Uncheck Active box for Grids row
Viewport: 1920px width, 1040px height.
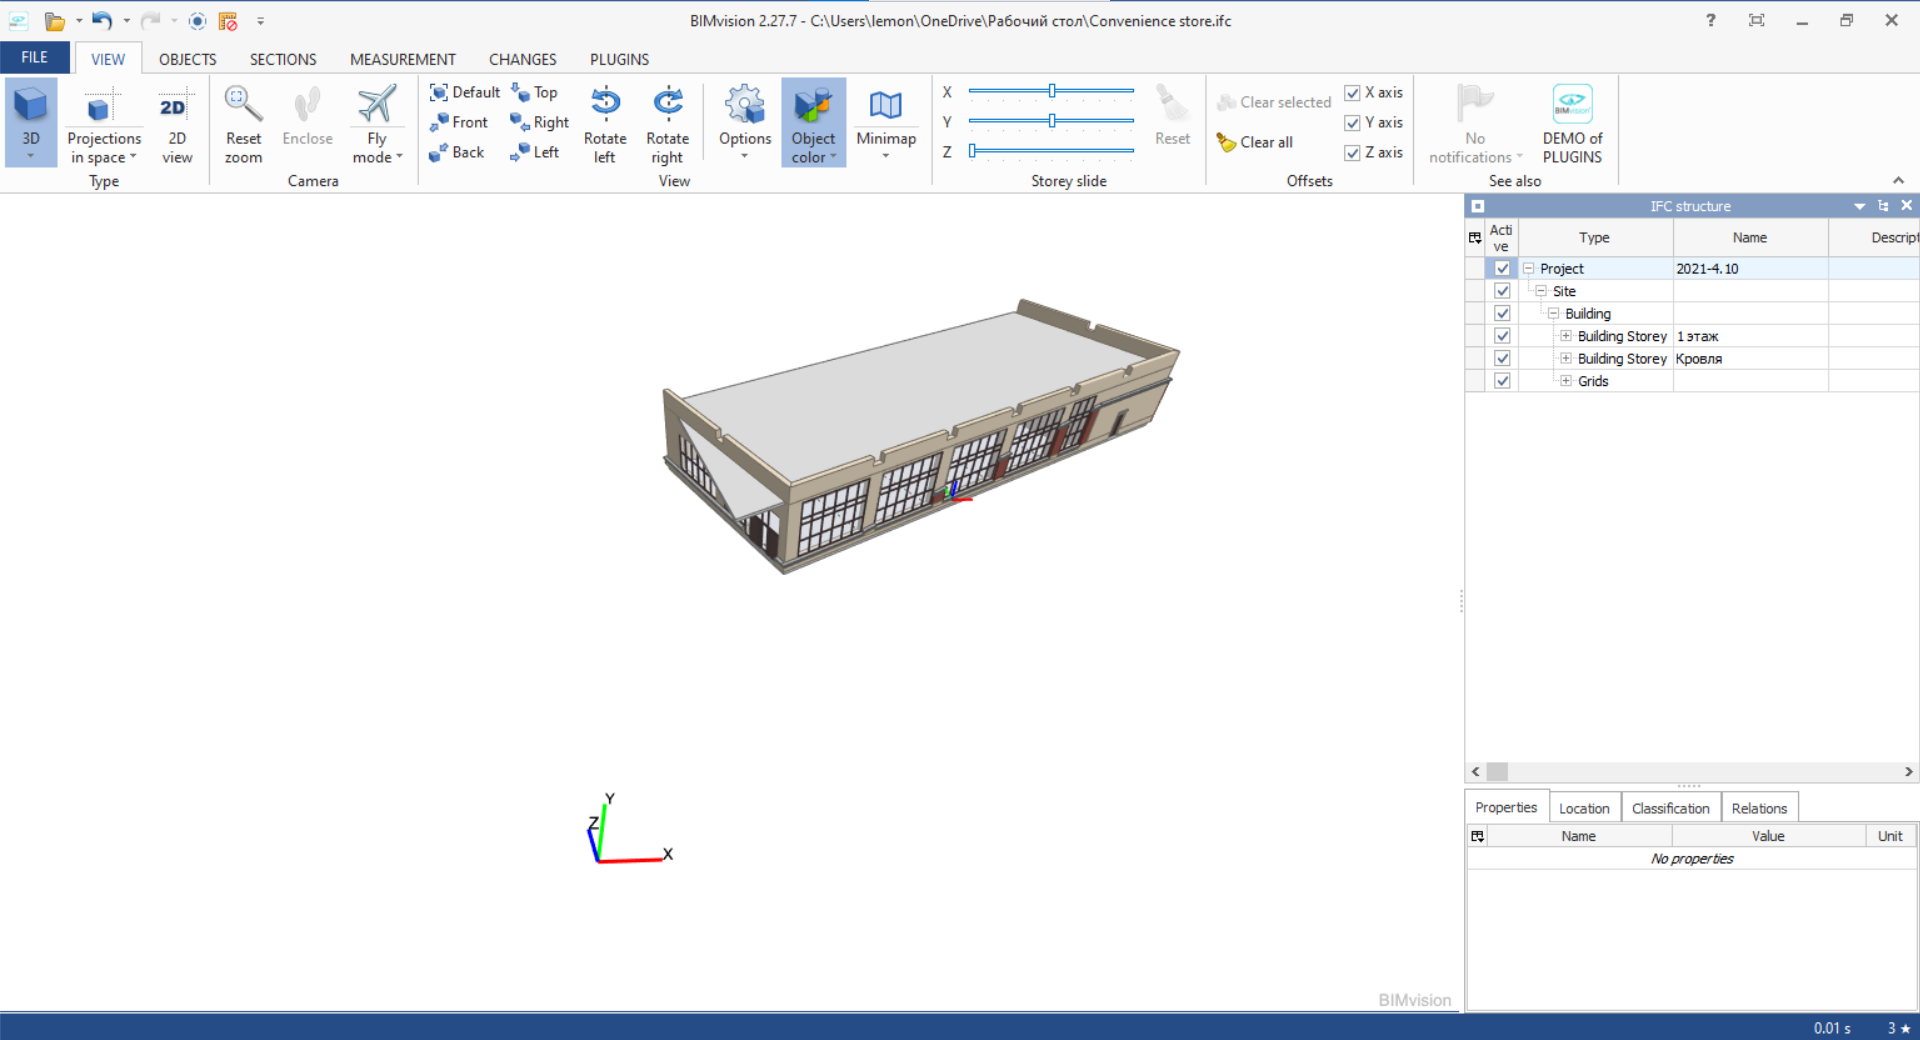[1502, 381]
